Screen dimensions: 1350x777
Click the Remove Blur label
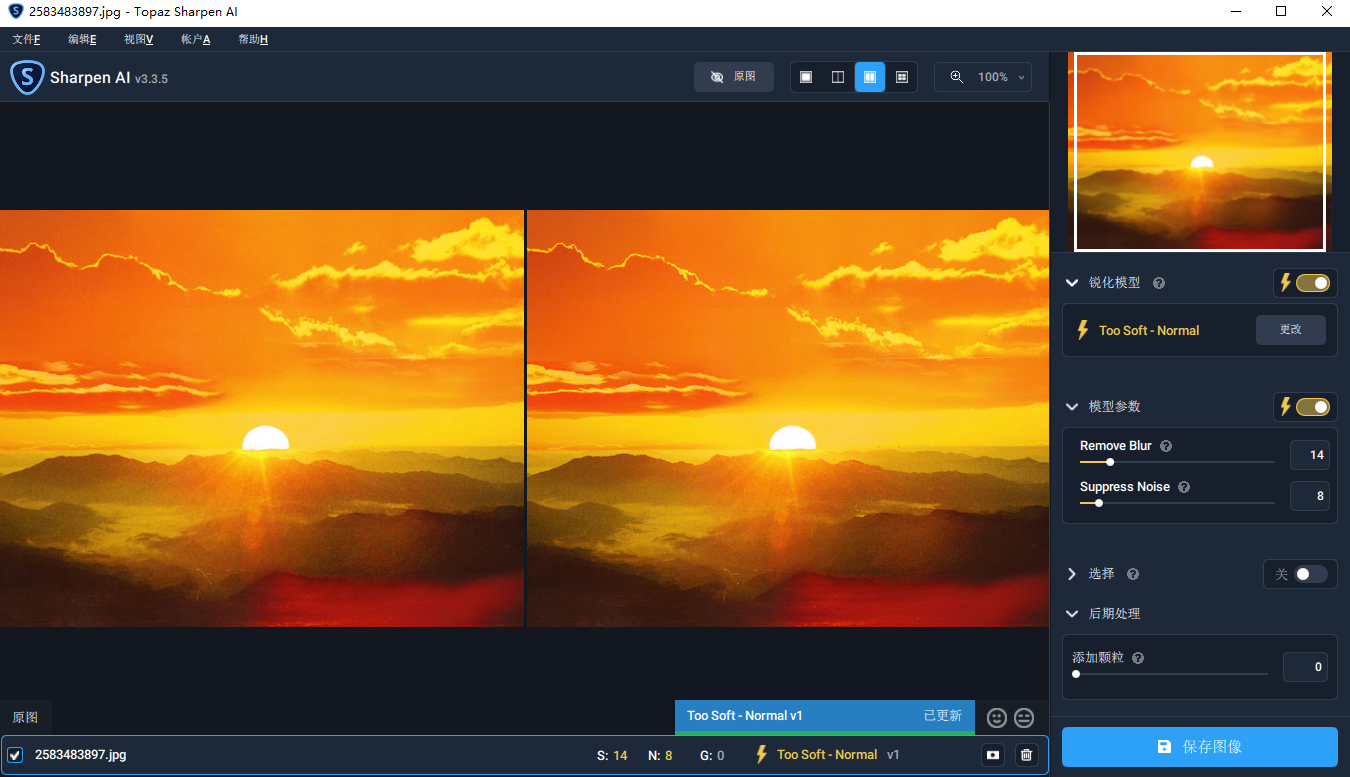coord(1116,446)
